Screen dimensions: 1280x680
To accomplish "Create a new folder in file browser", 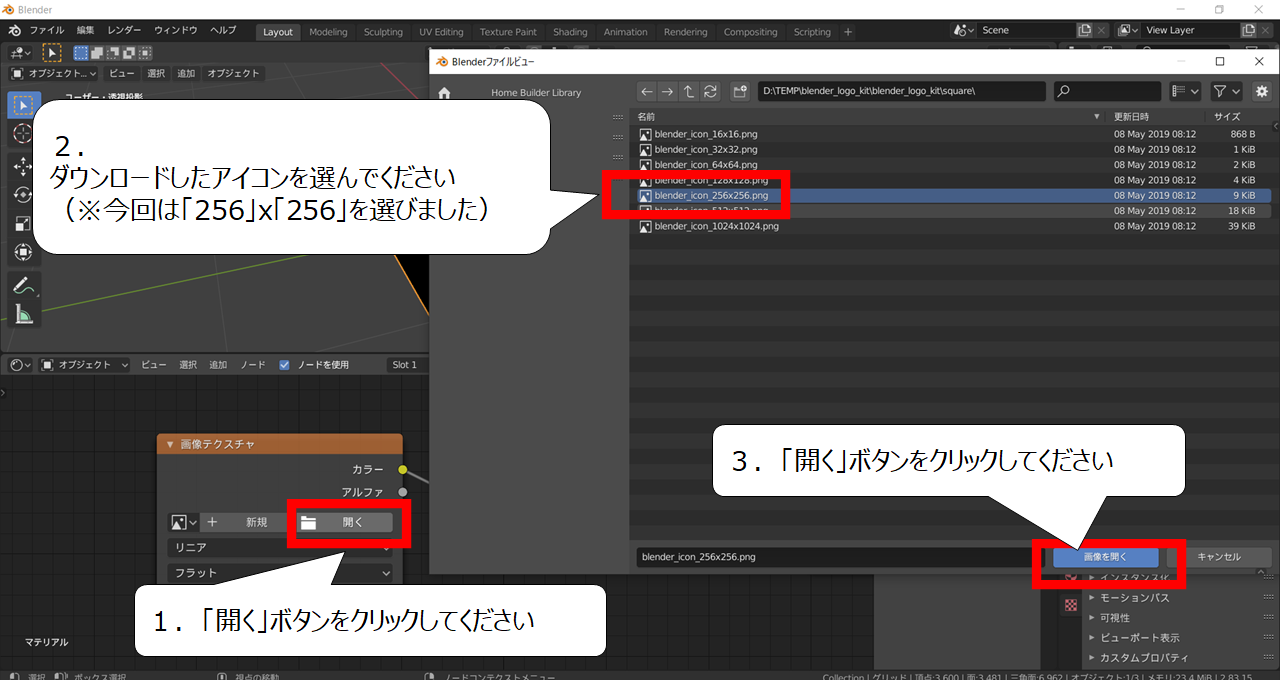I will (740, 91).
